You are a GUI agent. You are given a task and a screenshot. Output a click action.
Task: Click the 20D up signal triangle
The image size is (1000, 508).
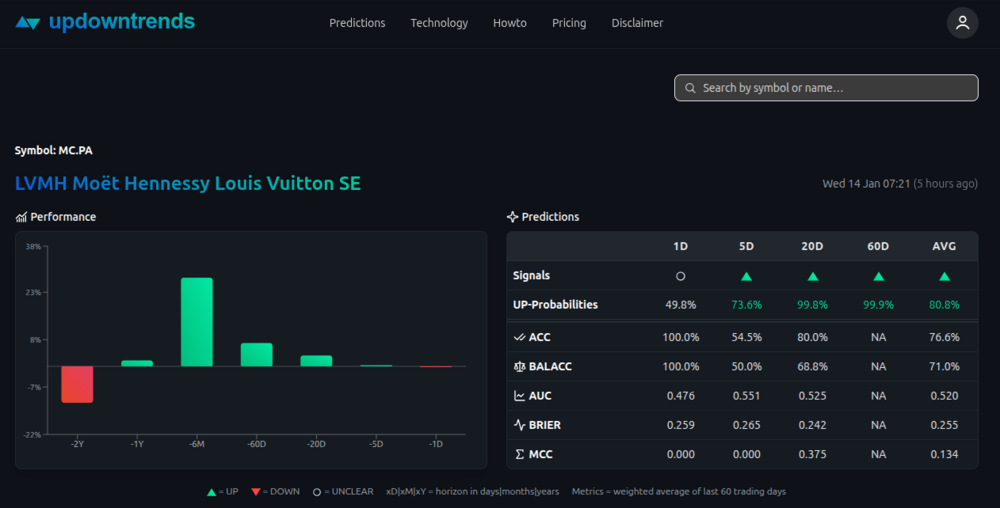pyautogui.click(x=812, y=276)
